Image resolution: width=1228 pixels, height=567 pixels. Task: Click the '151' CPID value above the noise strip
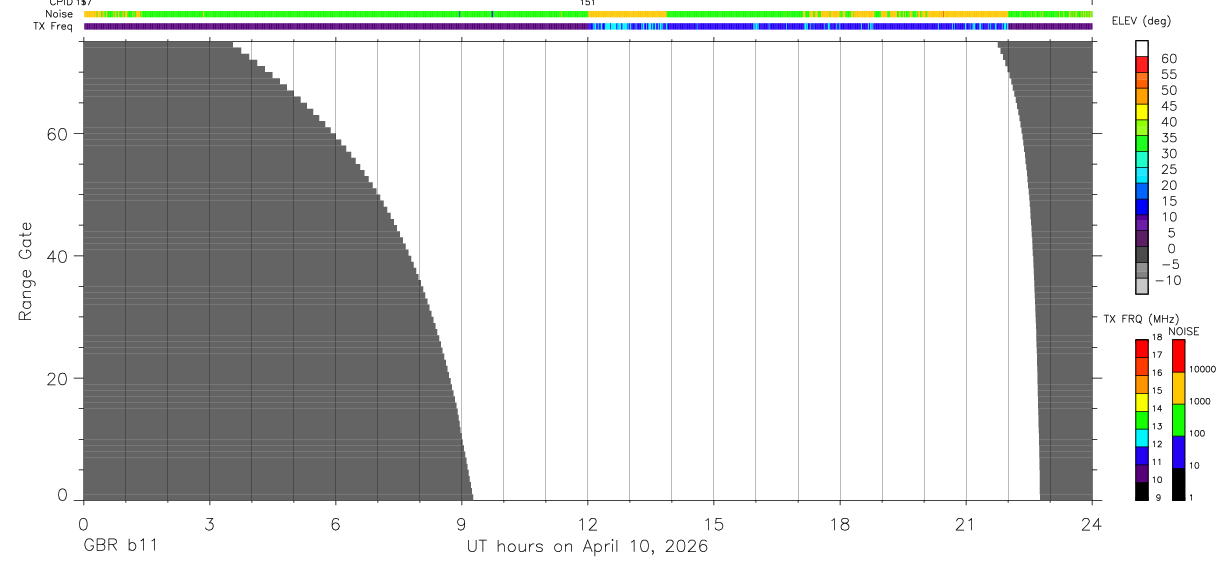click(x=588, y=3)
